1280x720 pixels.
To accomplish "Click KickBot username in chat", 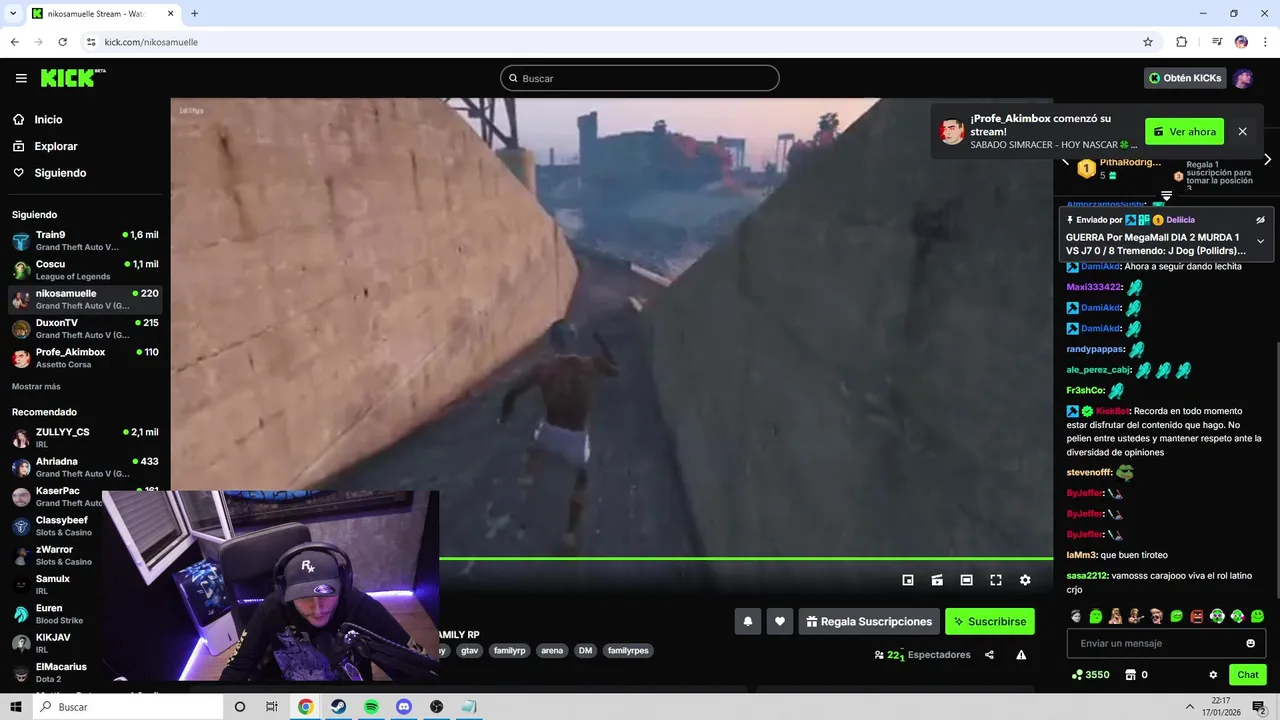I will pyautogui.click(x=1113, y=411).
